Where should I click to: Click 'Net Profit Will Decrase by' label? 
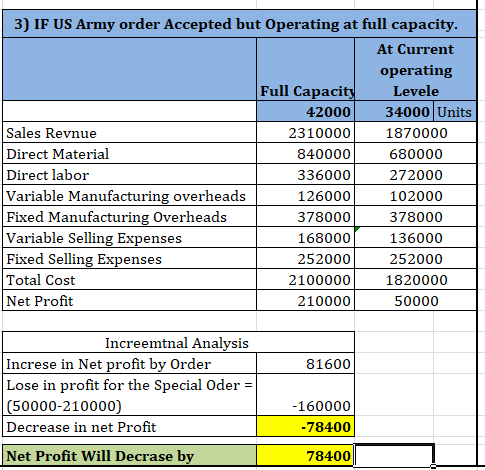129,455
